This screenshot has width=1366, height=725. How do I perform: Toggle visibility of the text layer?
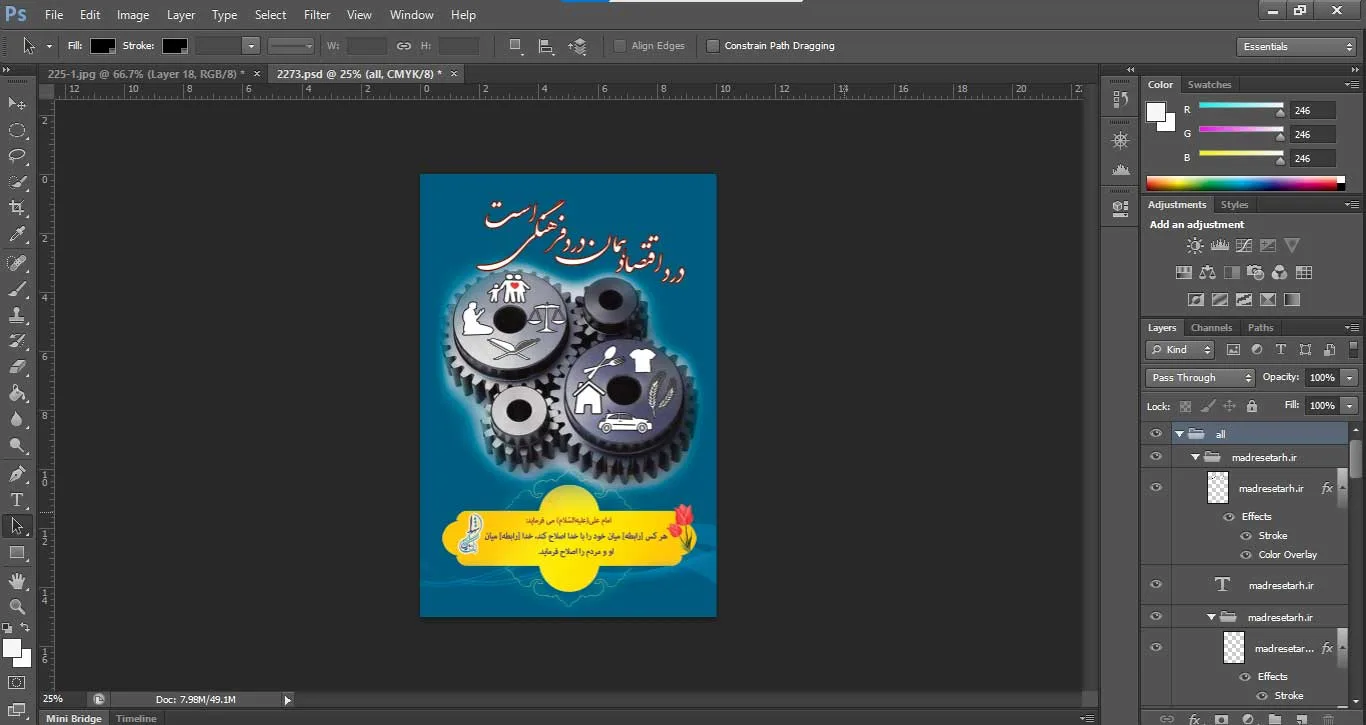click(1156, 585)
